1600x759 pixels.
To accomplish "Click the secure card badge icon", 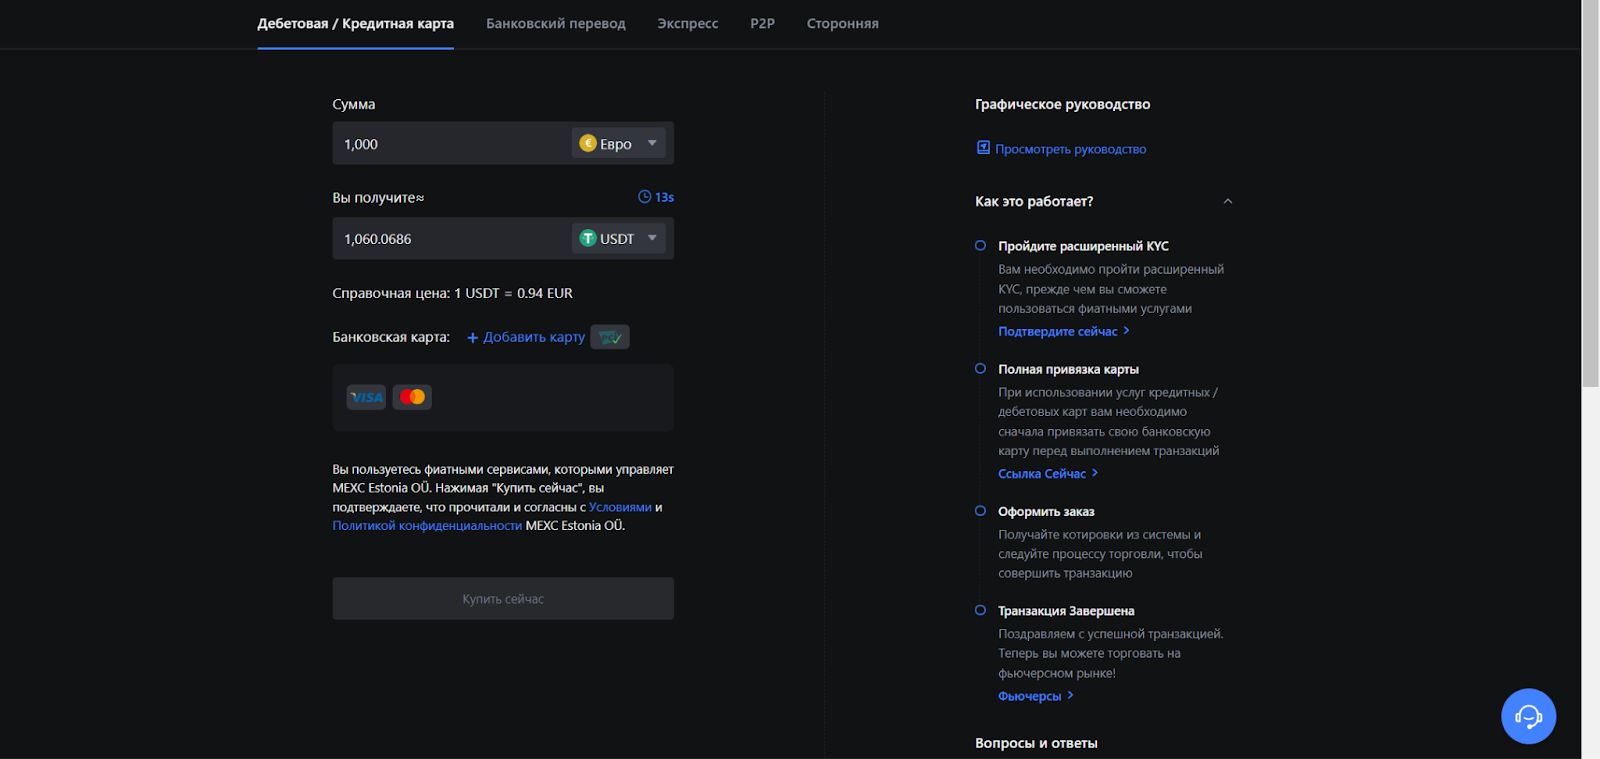I will point(609,337).
